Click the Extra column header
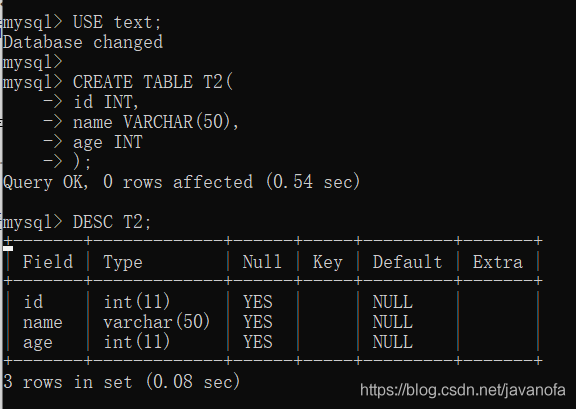The image size is (576, 409). coord(497,262)
